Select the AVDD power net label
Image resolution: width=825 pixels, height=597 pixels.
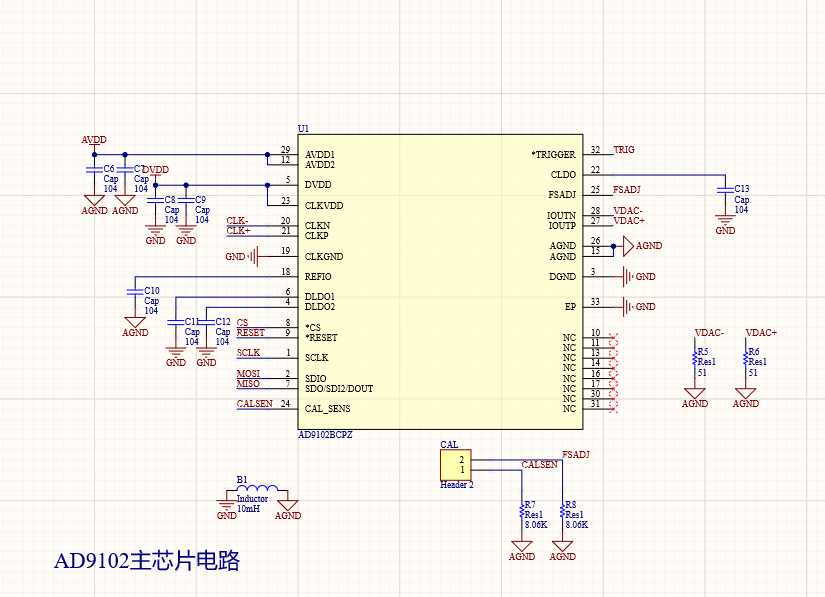point(93,141)
